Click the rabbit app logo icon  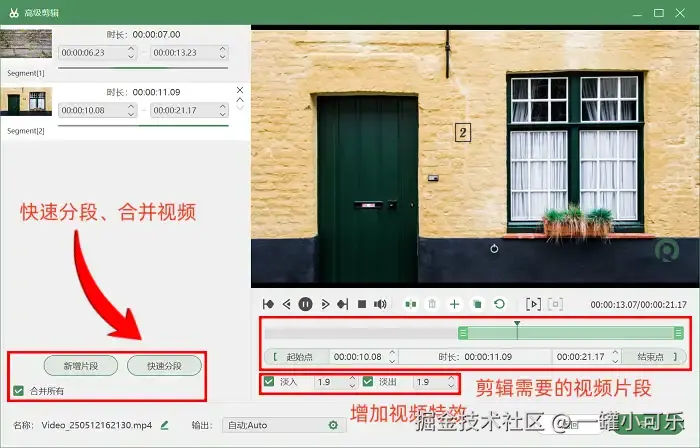(x=14, y=13)
